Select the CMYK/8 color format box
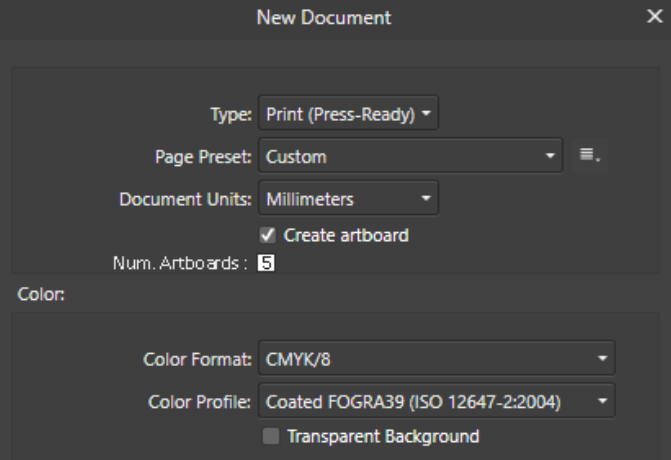The width and height of the screenshot is (671, 460). coord(436,358)
